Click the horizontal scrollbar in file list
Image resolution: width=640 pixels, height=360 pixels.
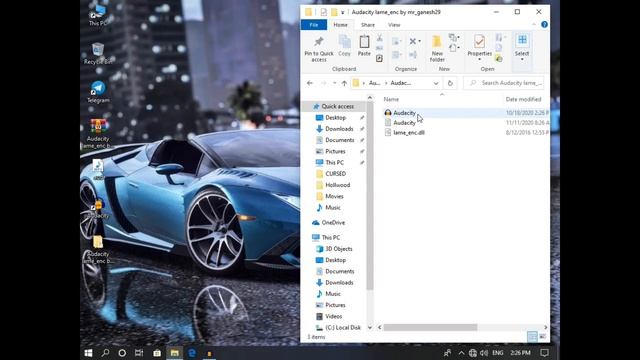point(430,327)
